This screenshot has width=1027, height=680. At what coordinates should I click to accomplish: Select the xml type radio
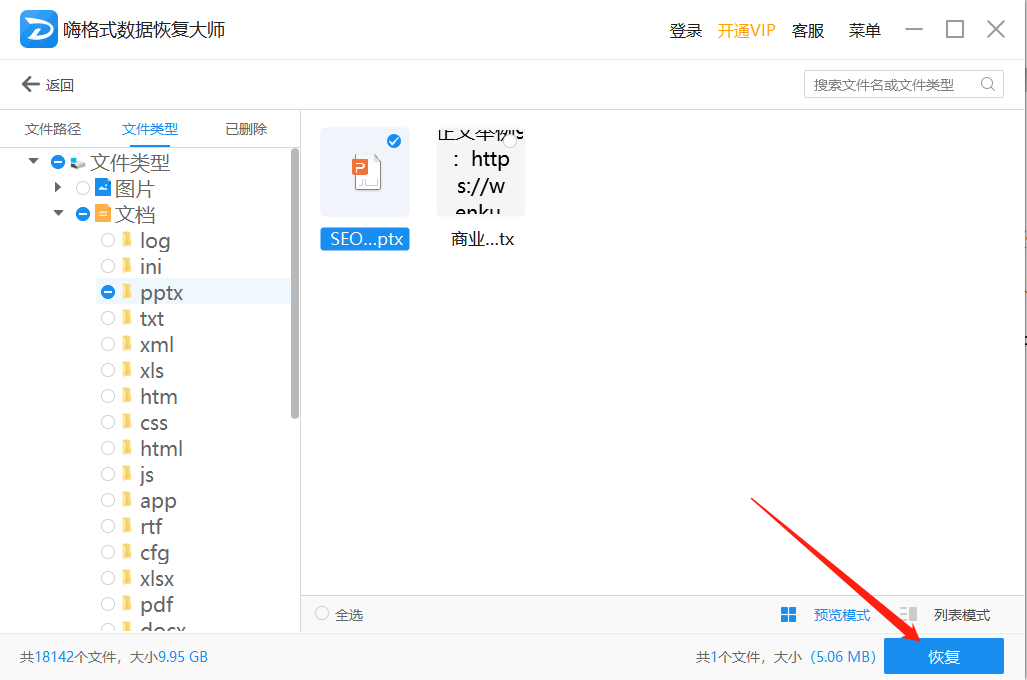108,344
